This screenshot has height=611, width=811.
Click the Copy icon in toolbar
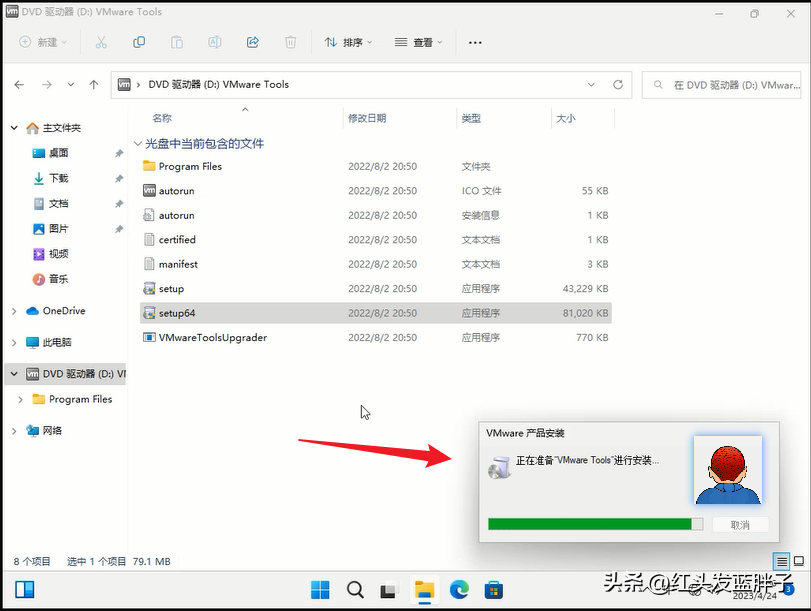coord(139,42)
